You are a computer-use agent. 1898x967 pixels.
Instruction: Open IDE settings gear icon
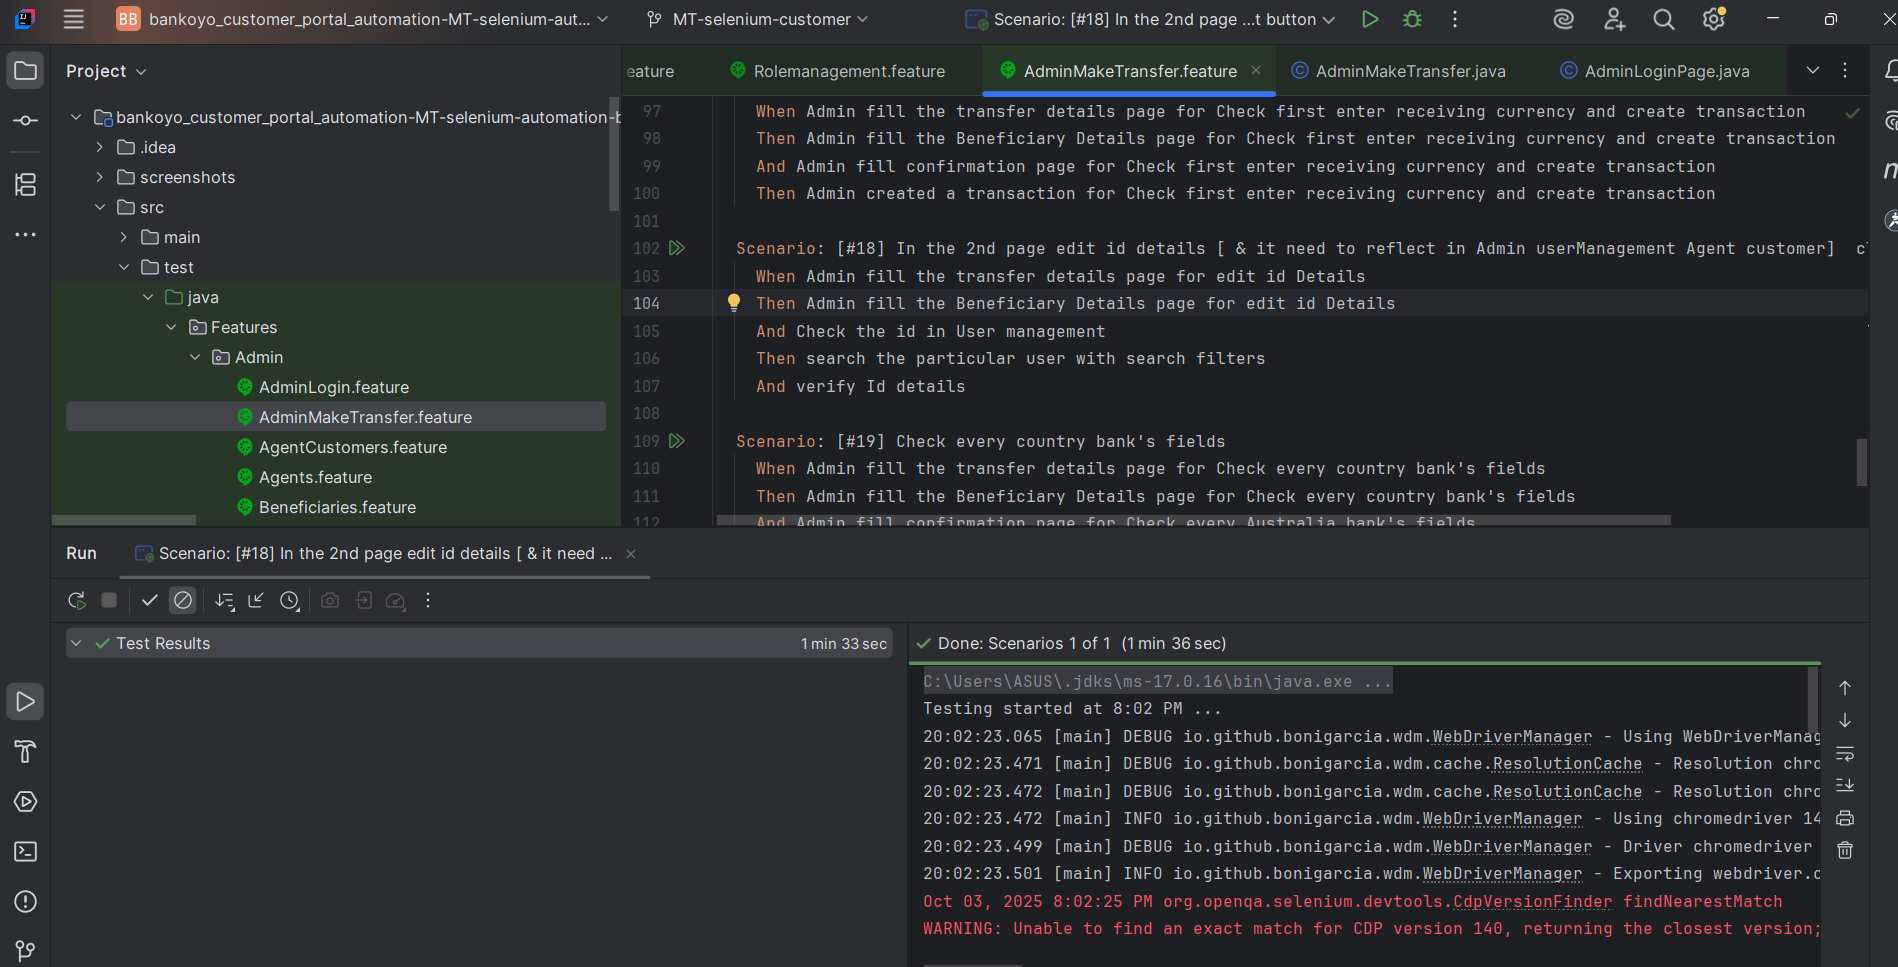1713,19
